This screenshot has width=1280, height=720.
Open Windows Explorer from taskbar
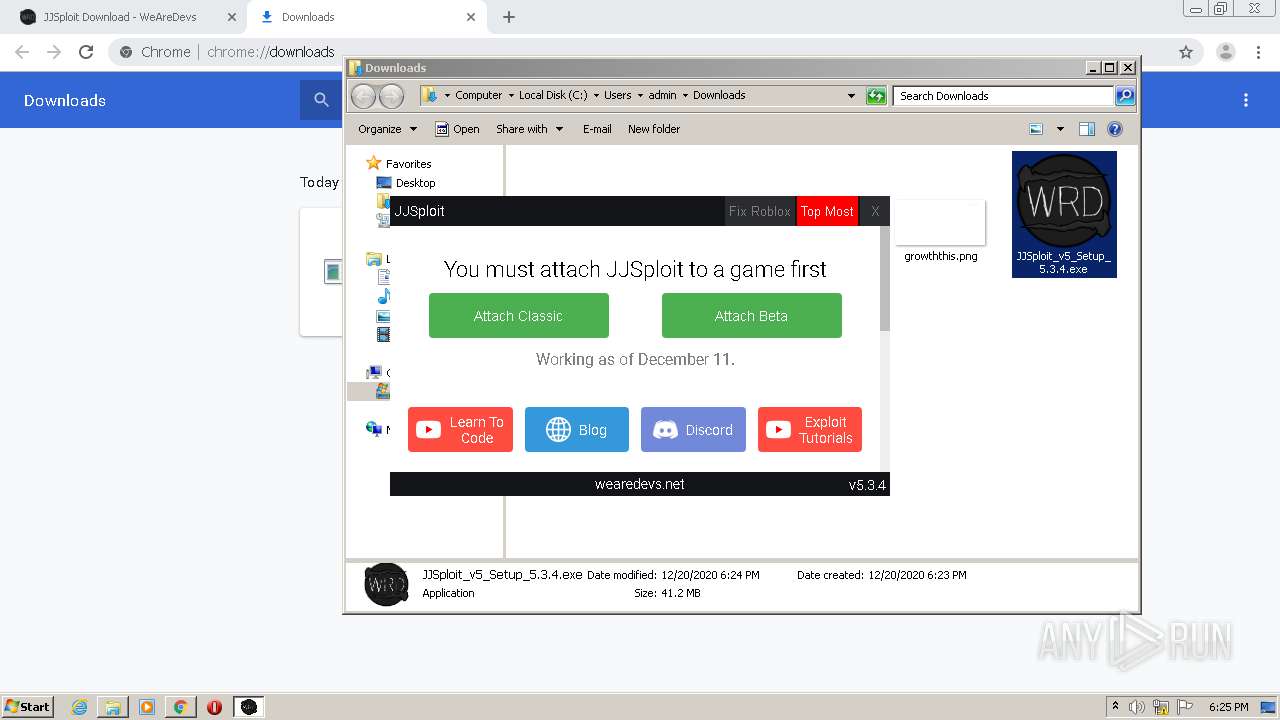[113, 707]
